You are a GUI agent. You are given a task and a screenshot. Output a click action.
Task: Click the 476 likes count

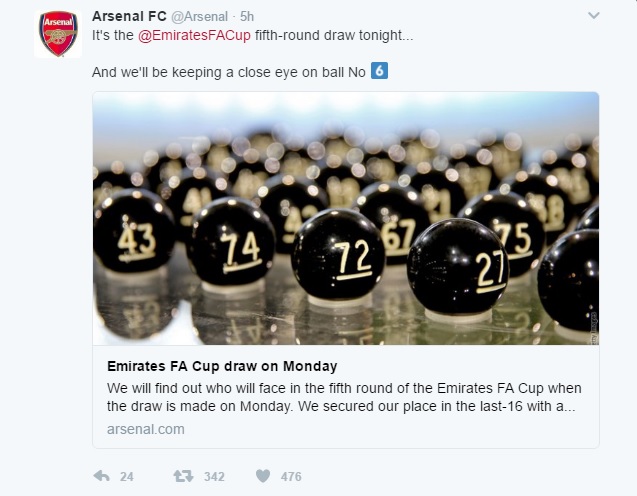(291, 477)
